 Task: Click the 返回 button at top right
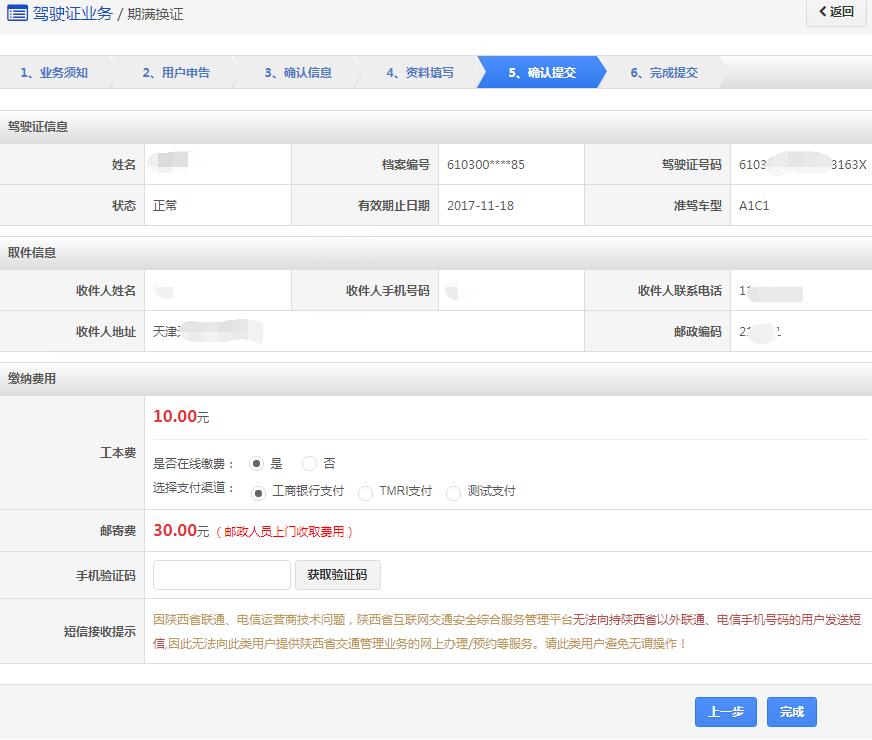tap(836, 13)
